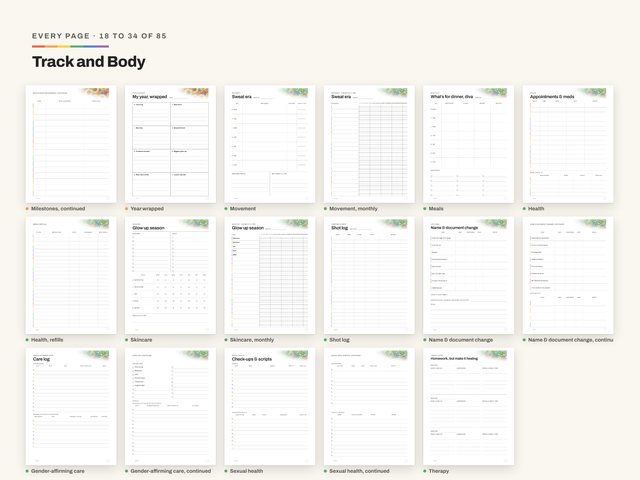Viewport: 640px width, 480px height.
Task: Click the truncated "Name & document change, continu" caption
Action: pos(571,340)
